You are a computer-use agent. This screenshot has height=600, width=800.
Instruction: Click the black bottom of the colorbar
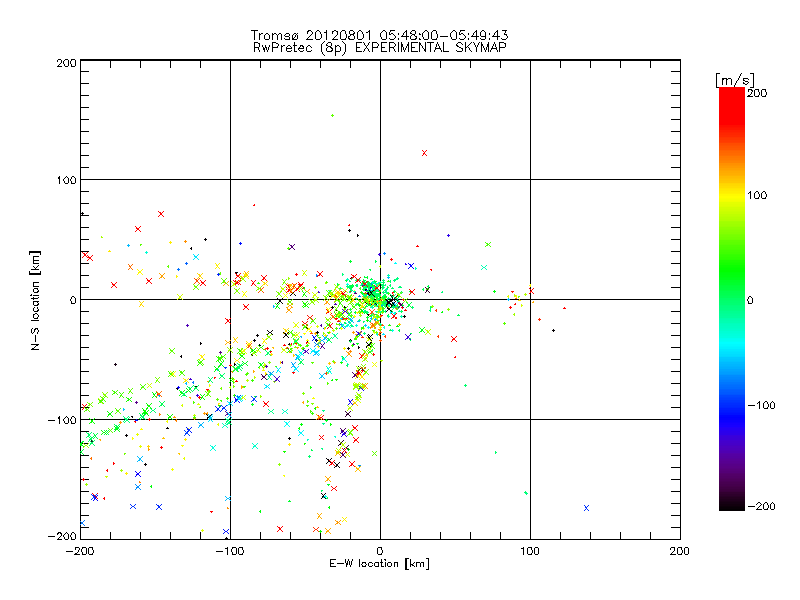point(732,504)
